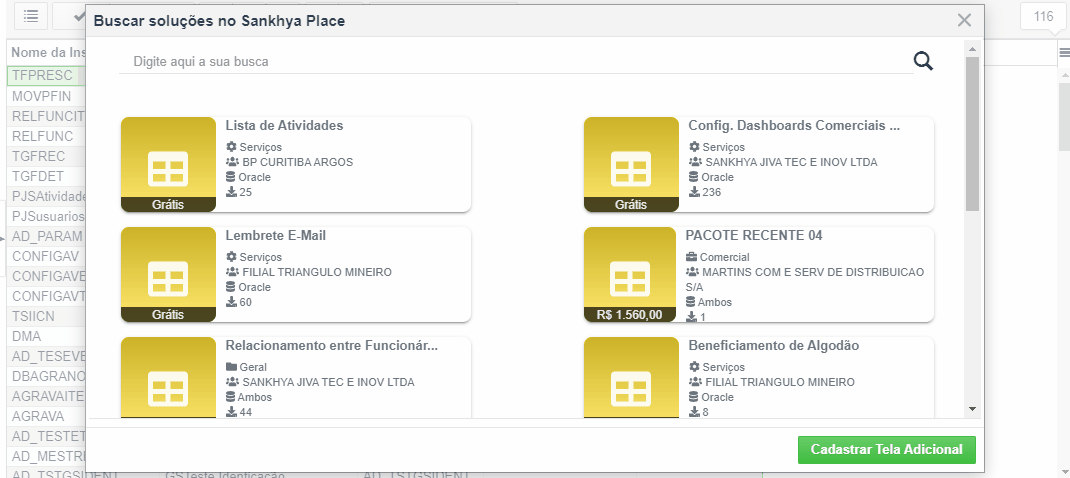This screenshot has height=478, width=1070.
Task: Select MOVPFIN row in background grid
Action: click(x=46, y=96)
